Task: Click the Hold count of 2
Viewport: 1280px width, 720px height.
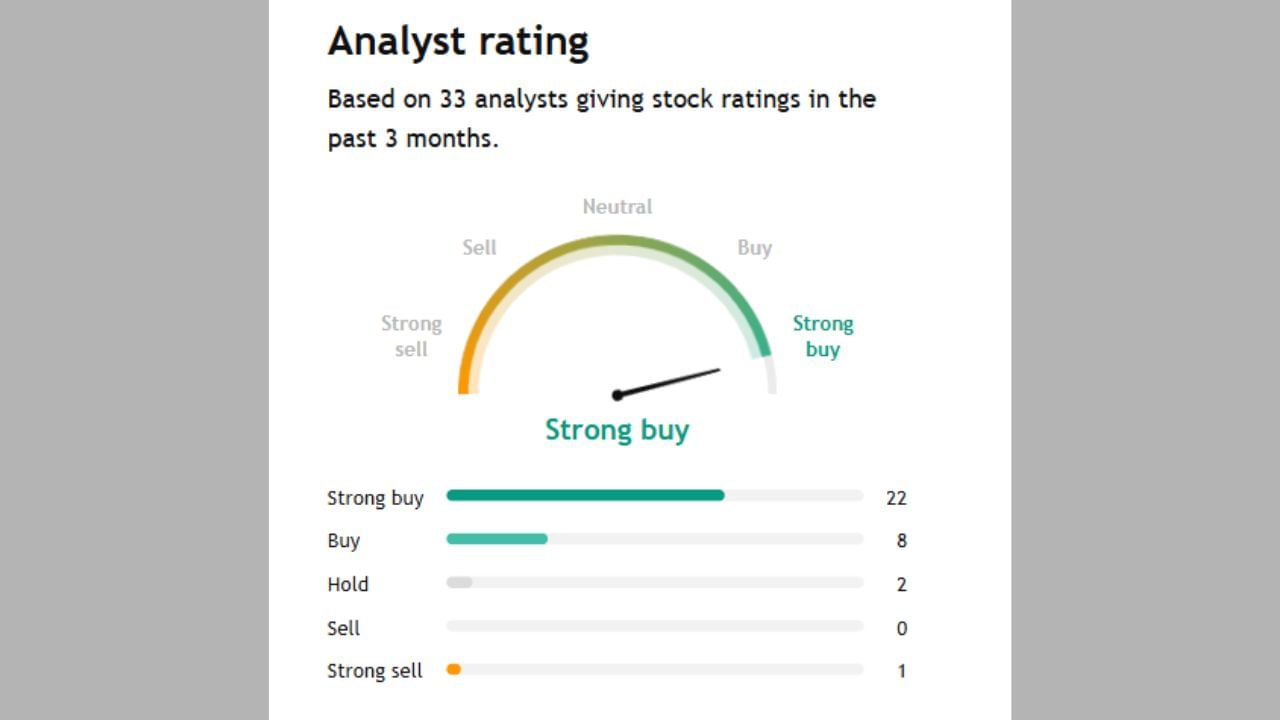Action: tap(901, 585)
